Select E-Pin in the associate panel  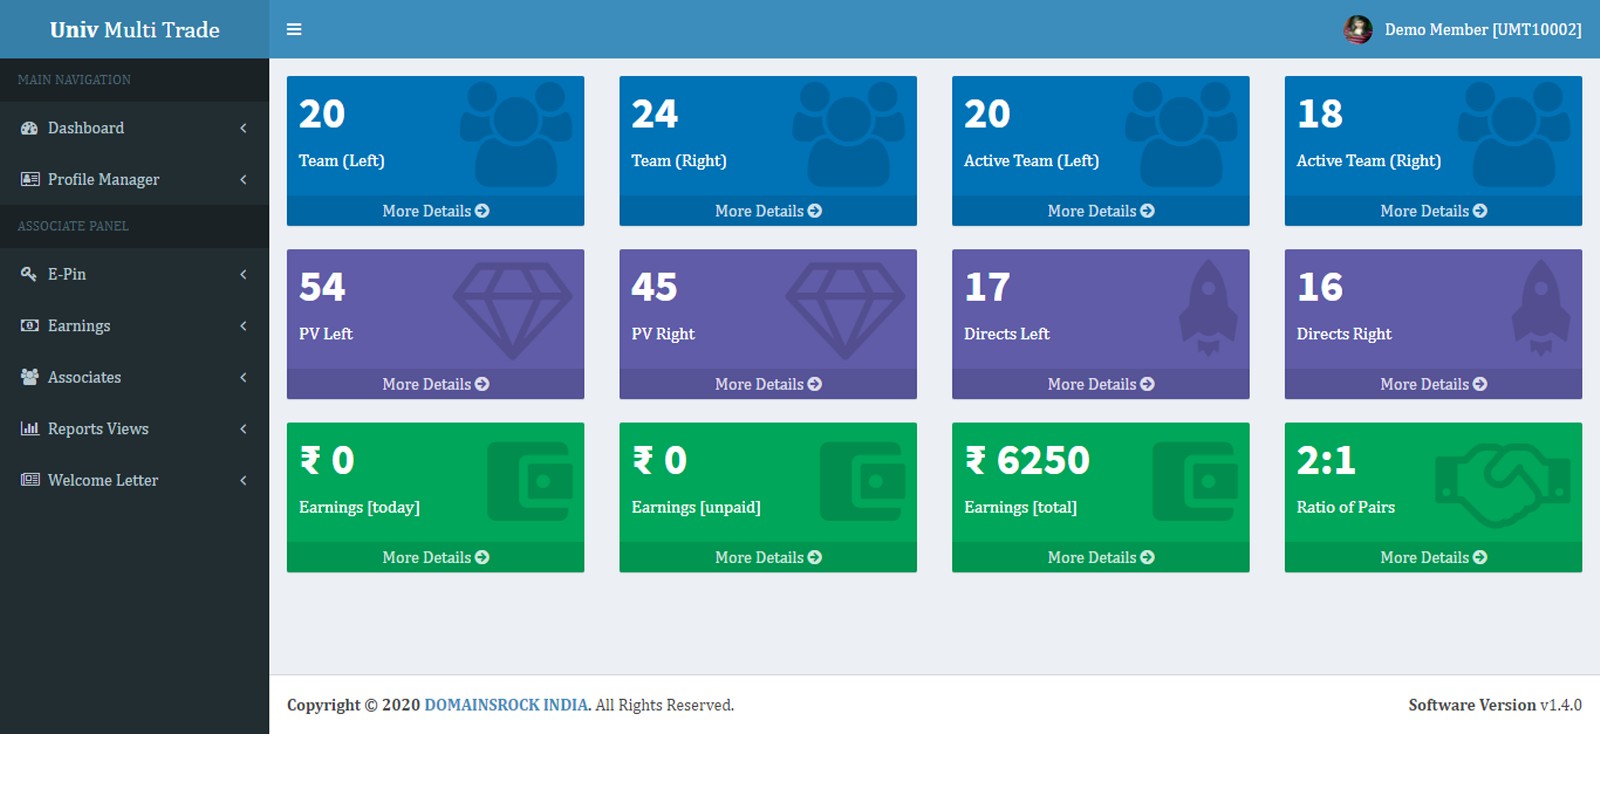tap(134, 274)
